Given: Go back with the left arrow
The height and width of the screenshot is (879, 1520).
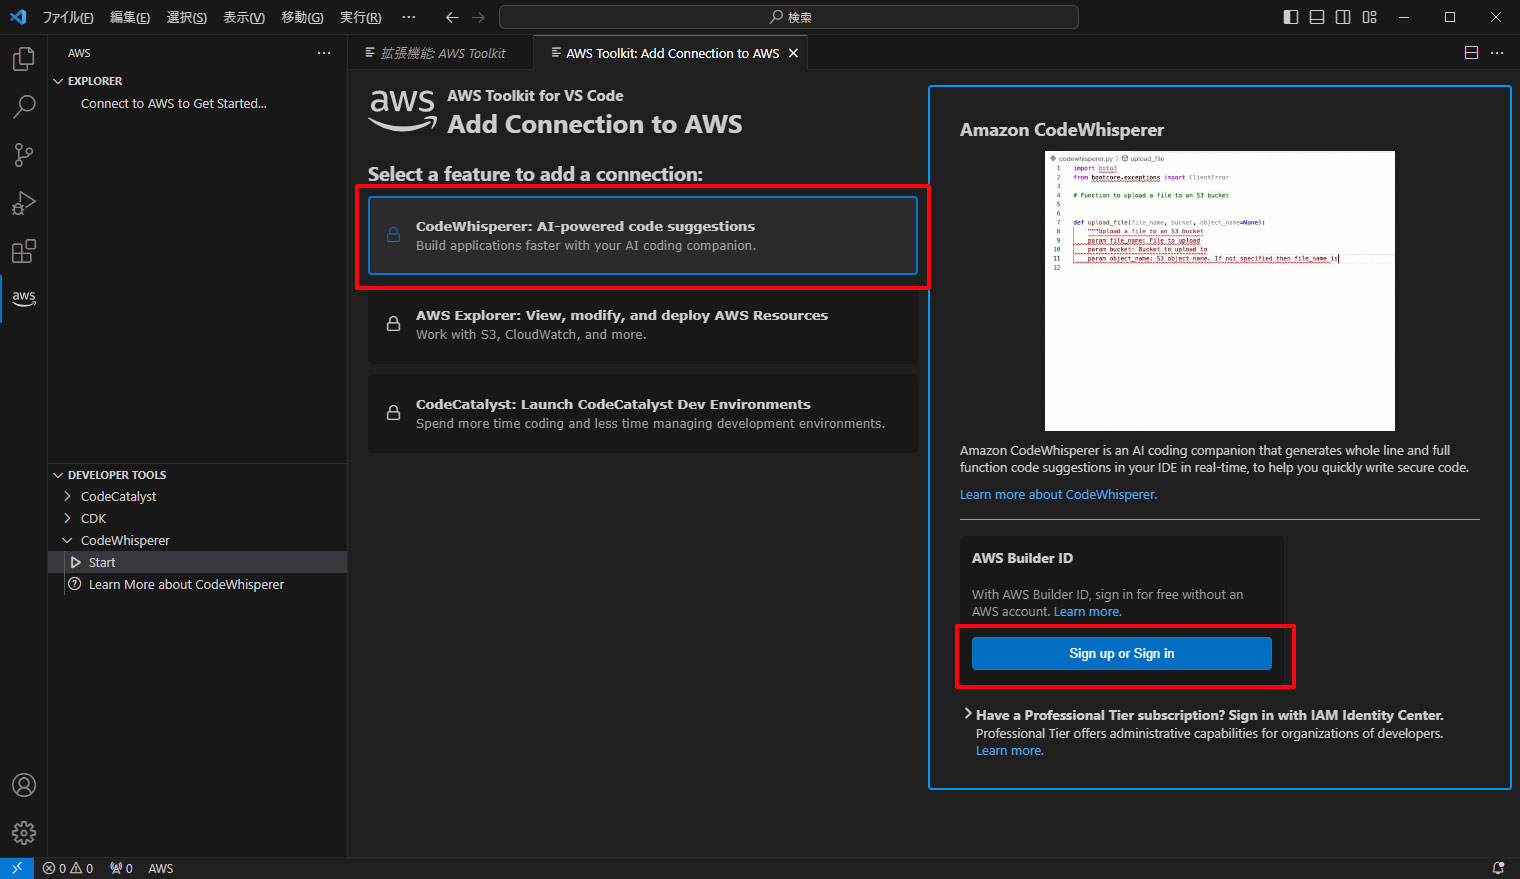Looking at the screenshot, I should coord(452,17).
